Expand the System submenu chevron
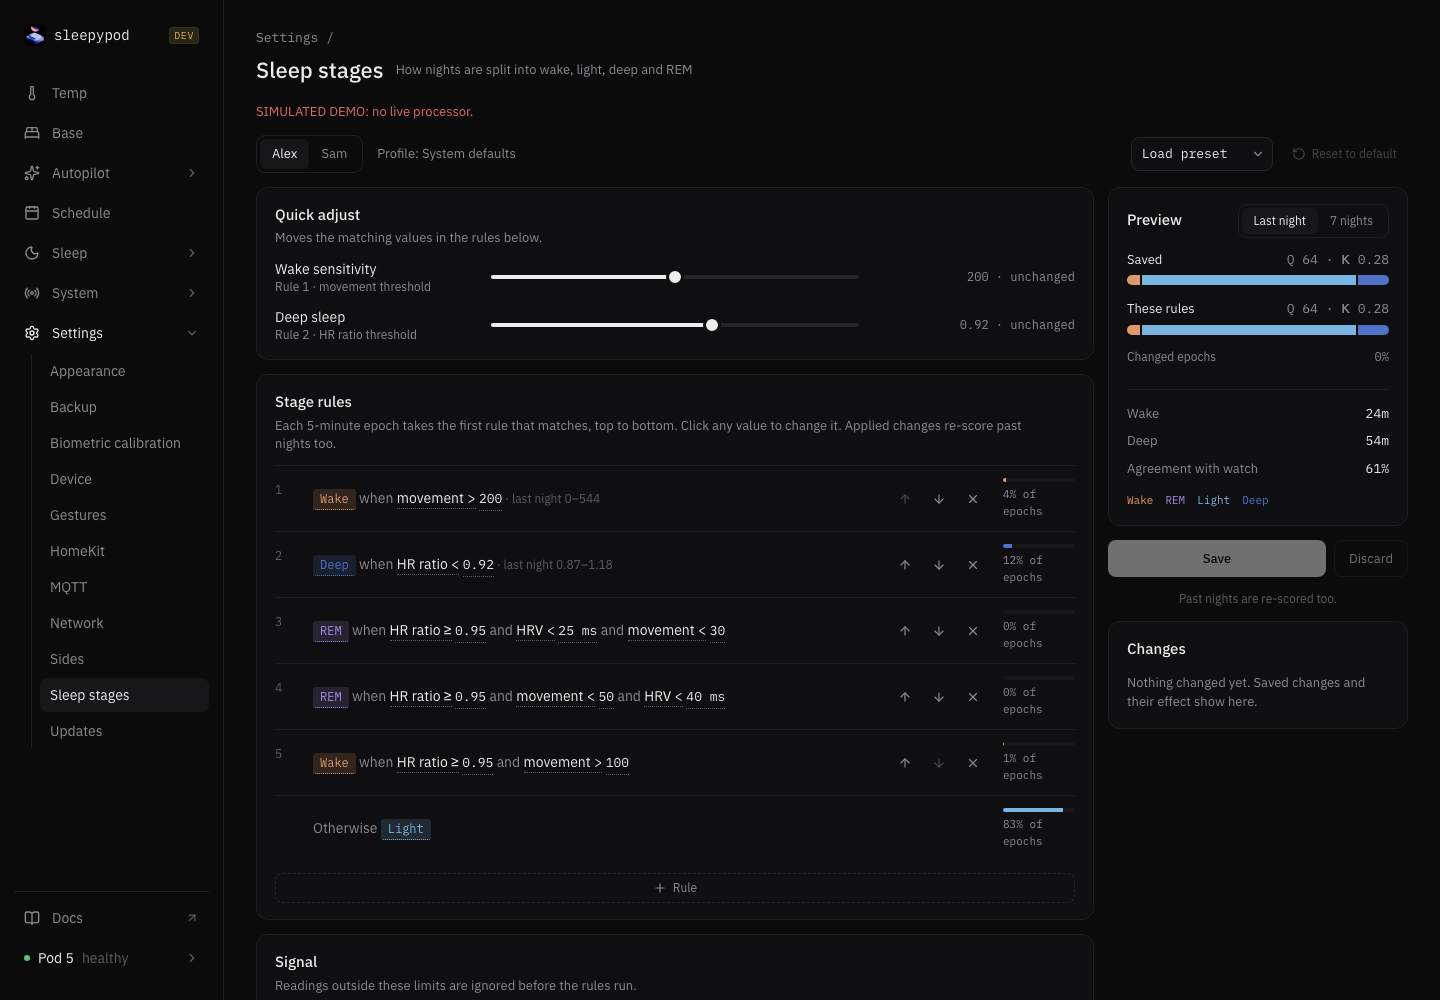 [x=192, y=293]
